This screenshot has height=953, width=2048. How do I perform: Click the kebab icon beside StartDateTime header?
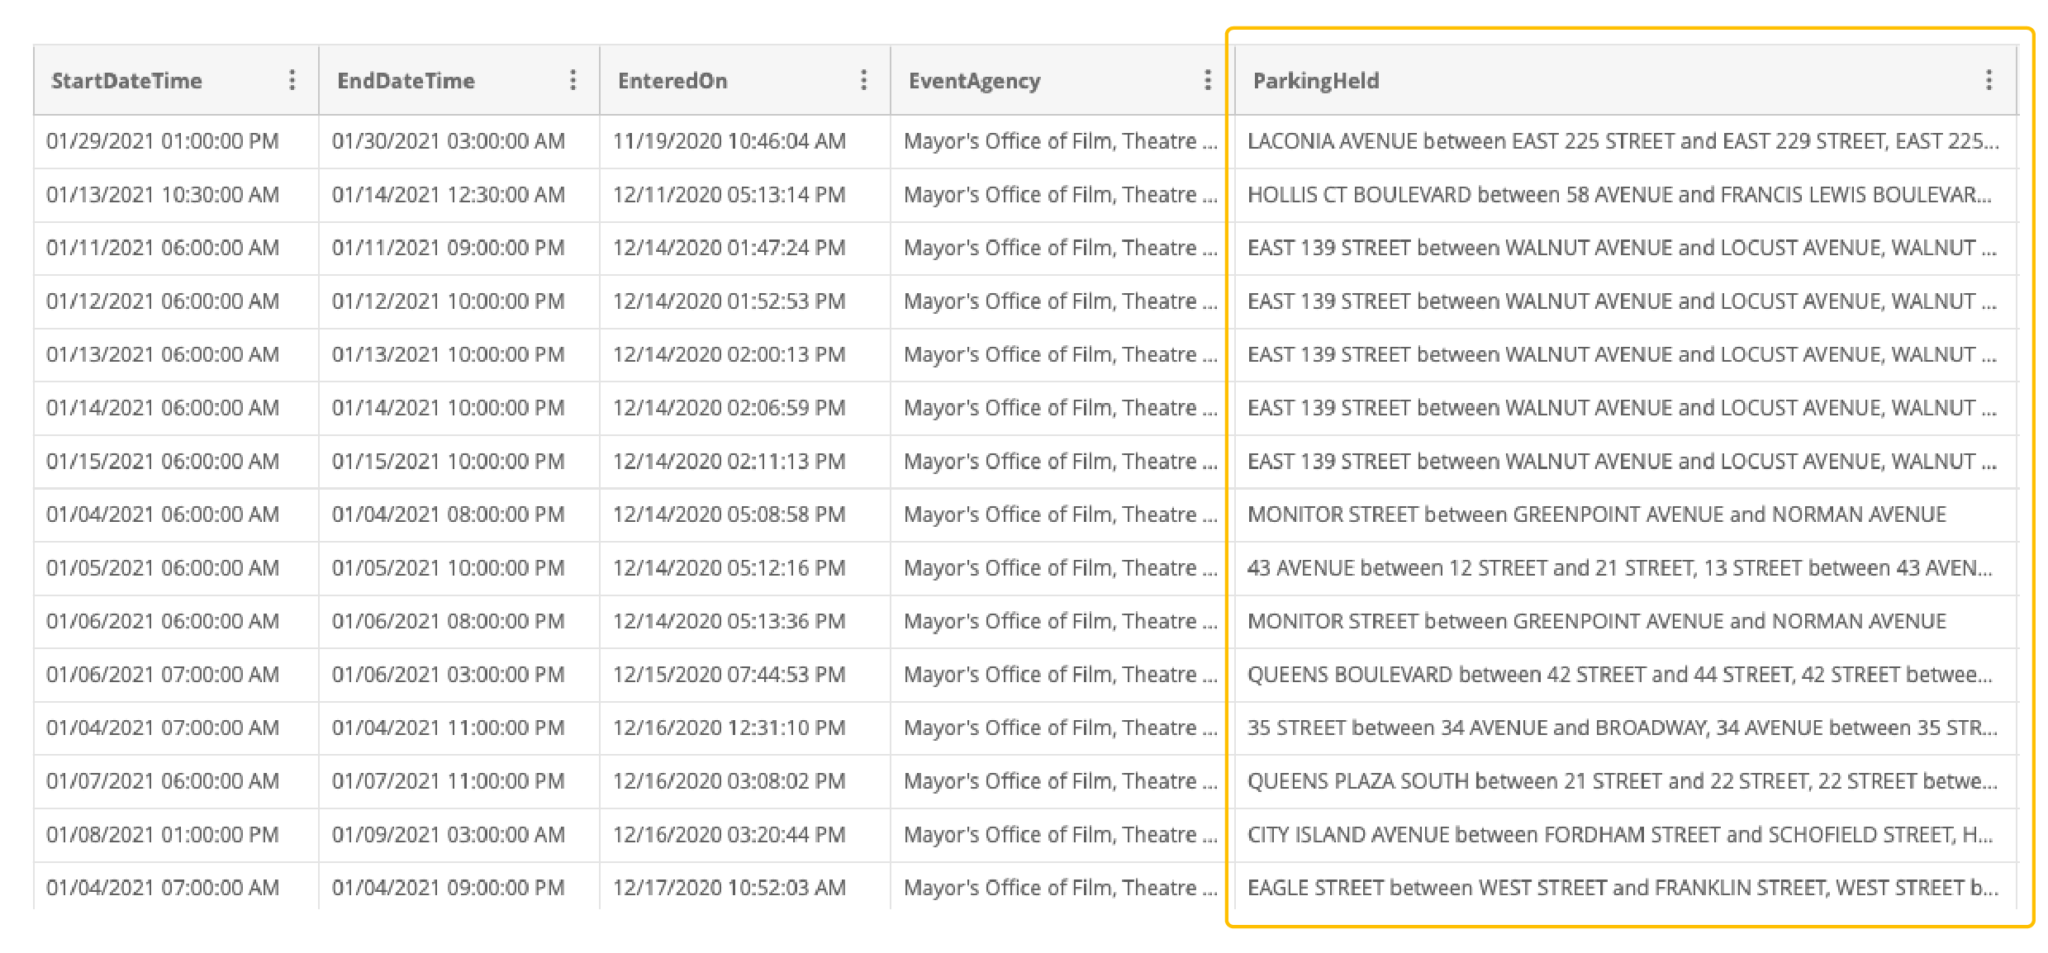(293, 80)
